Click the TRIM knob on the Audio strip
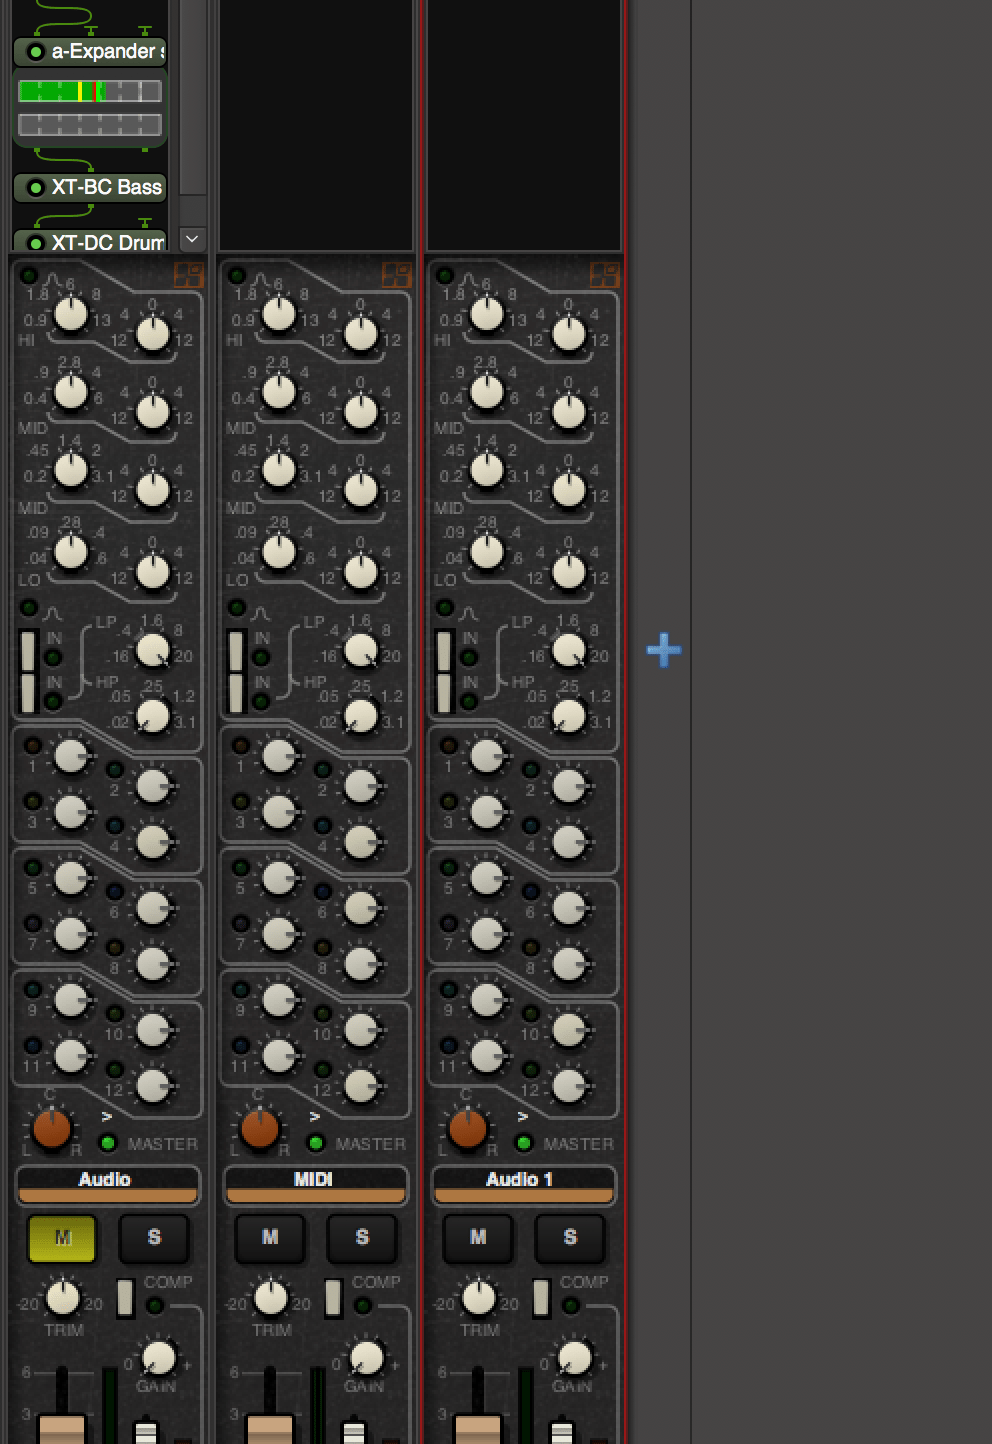992x1444 pixels. (62, 1297)
